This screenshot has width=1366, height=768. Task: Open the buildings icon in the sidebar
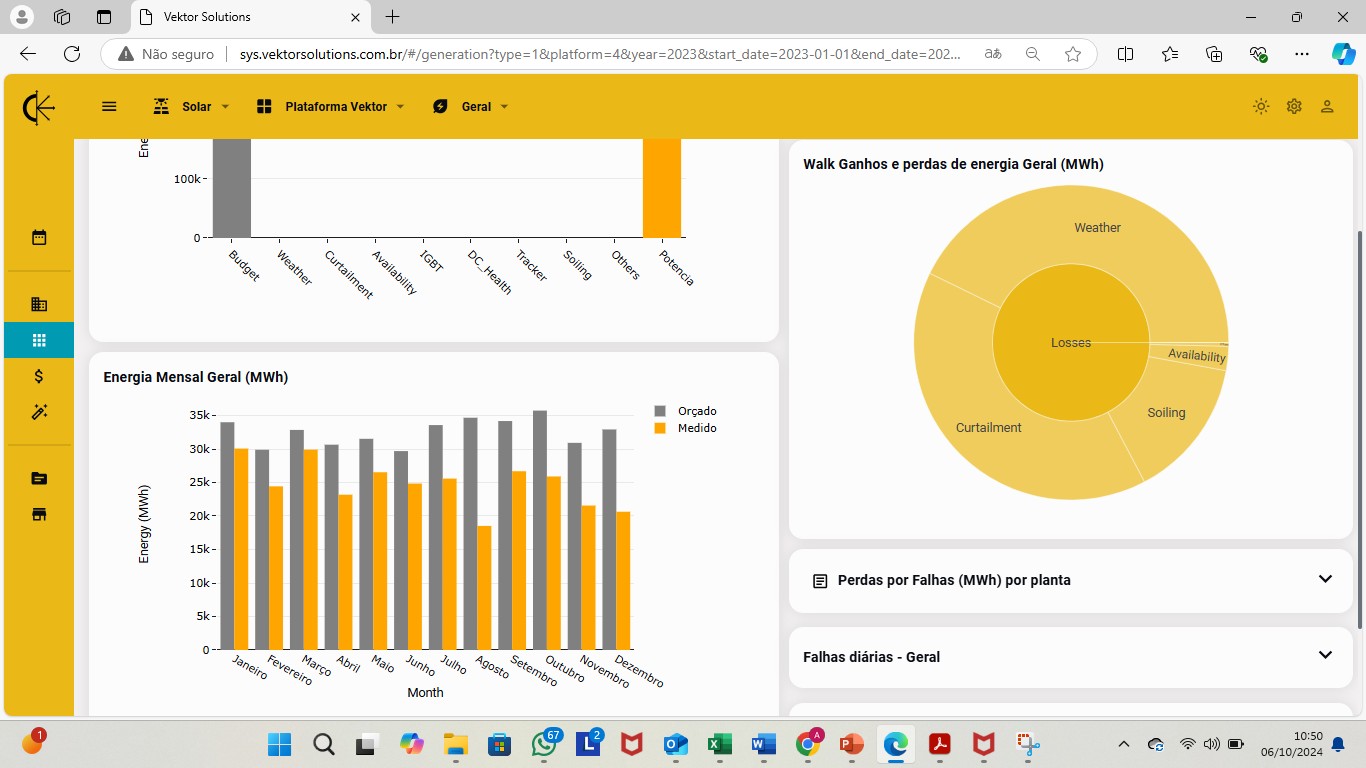[x=39, y=304]
